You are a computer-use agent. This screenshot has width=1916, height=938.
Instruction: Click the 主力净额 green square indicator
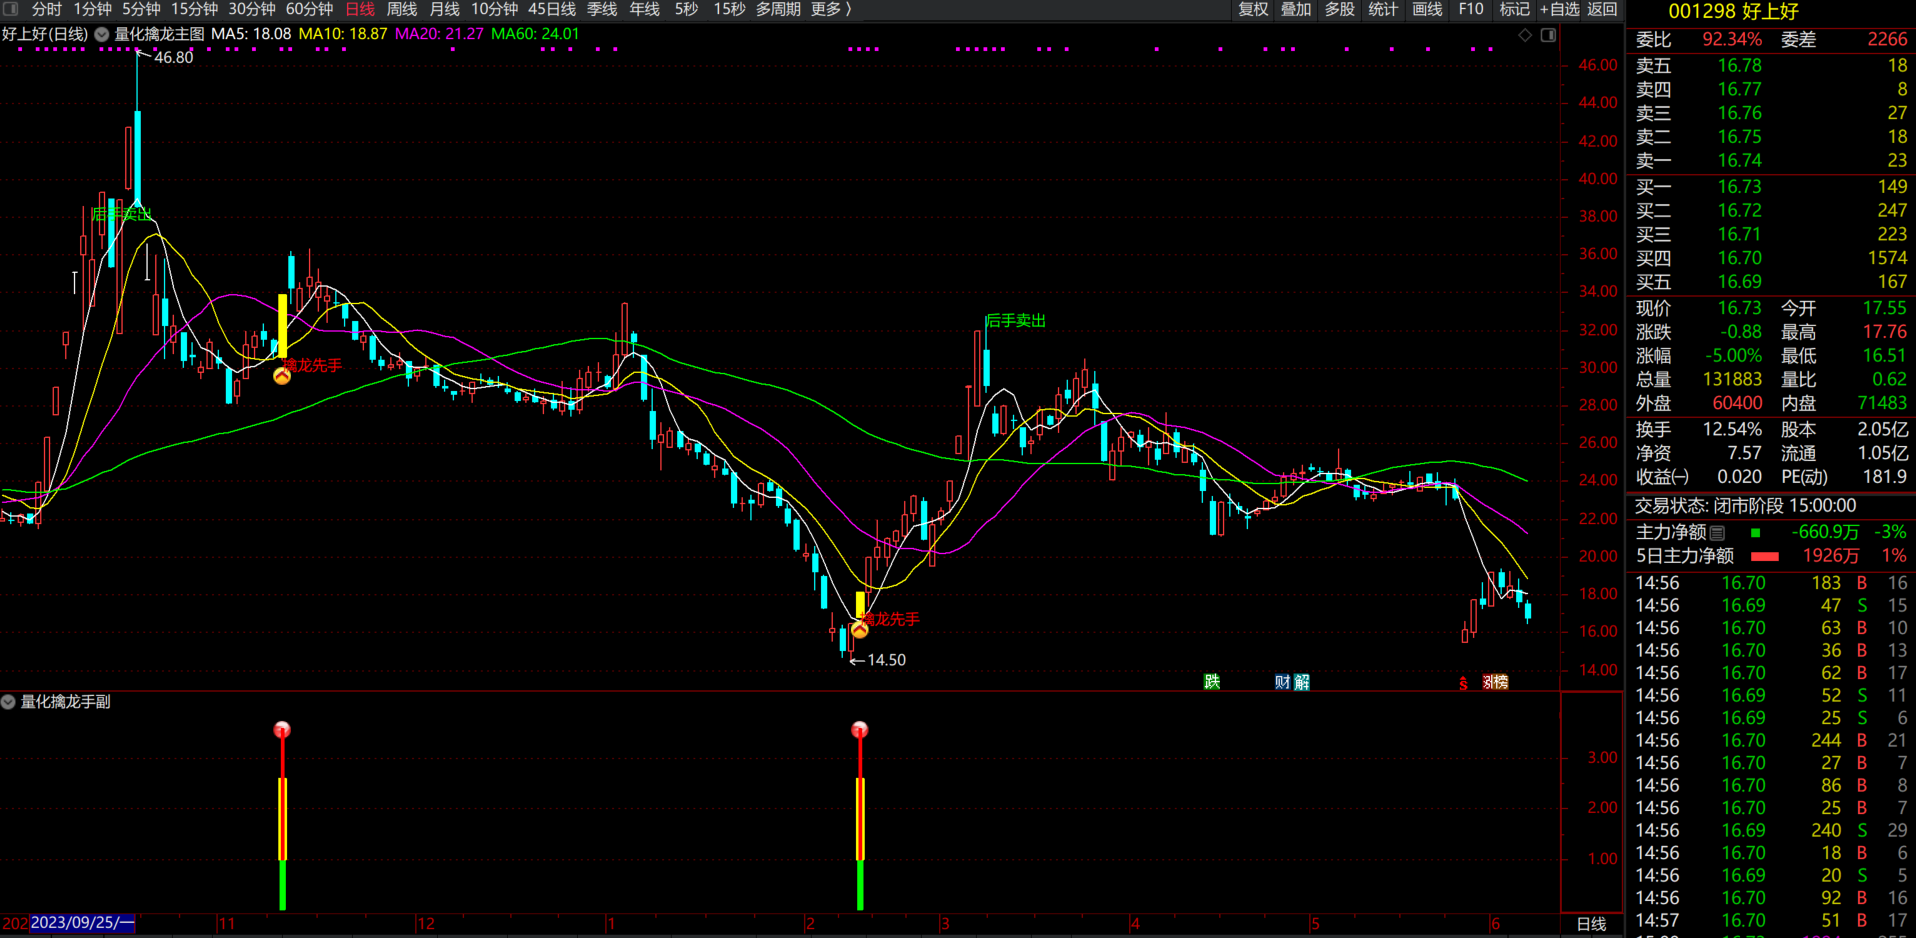point(1755,533)
